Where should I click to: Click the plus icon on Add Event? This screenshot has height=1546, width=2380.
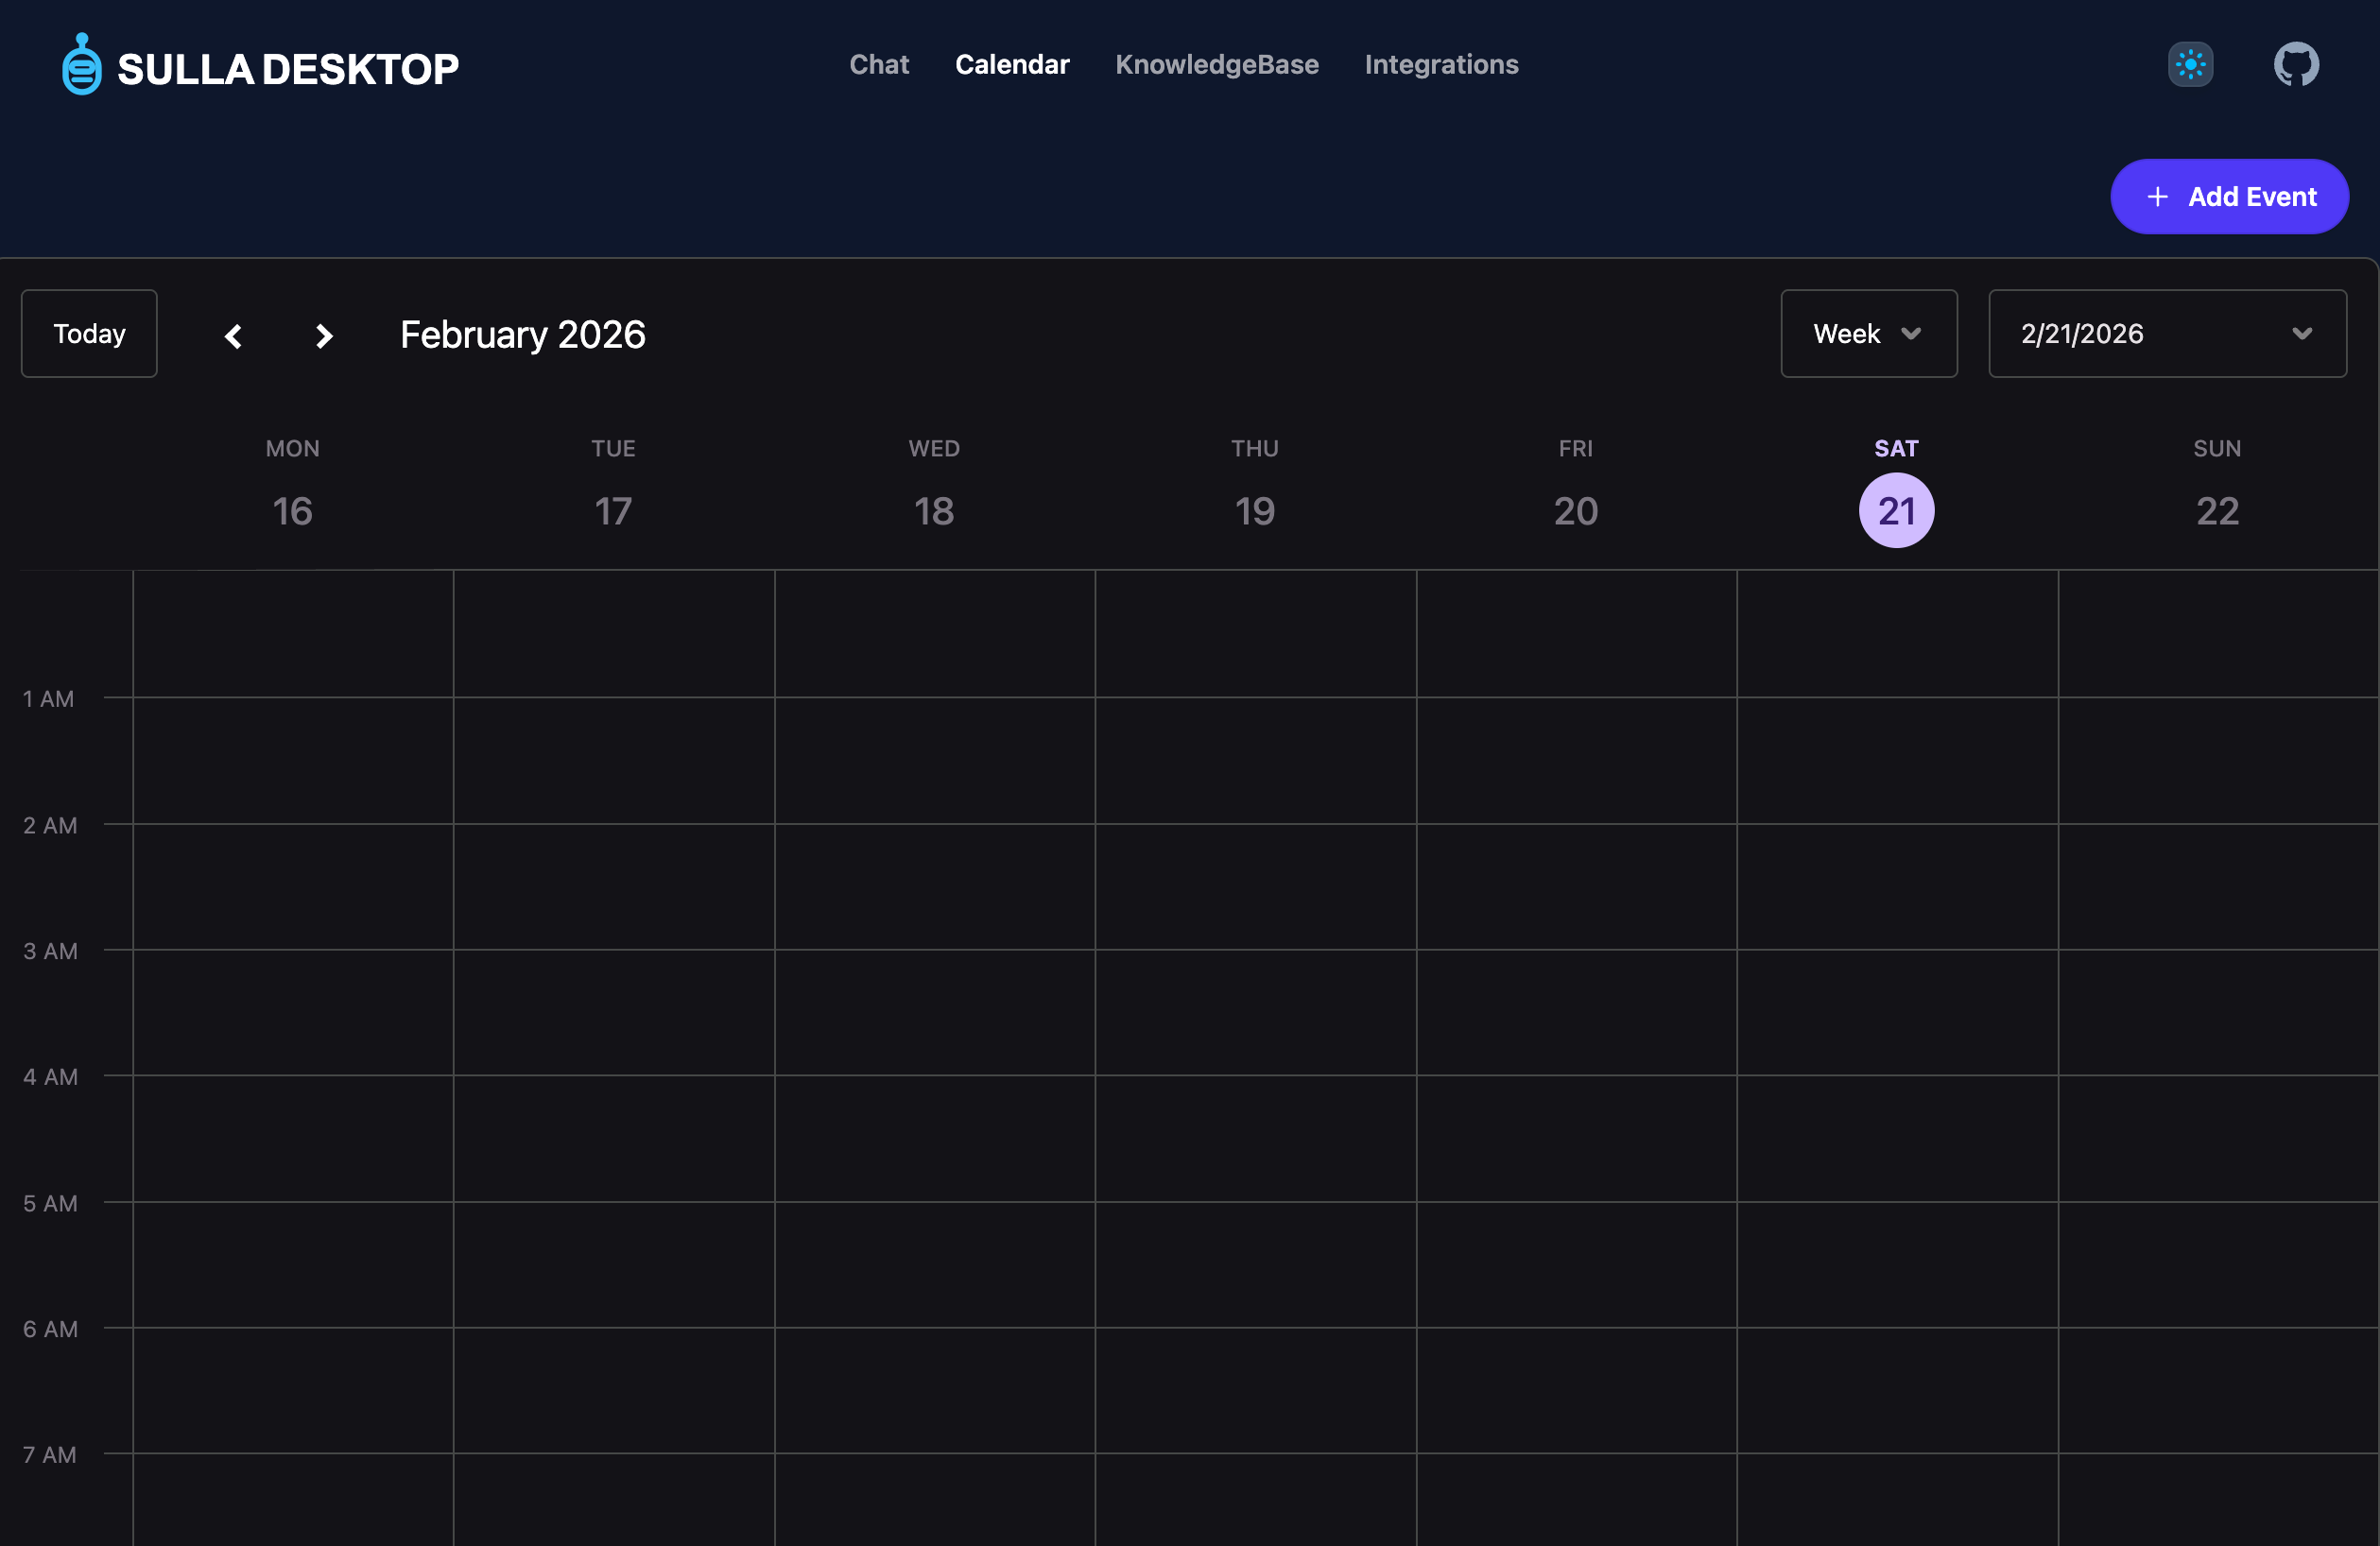tap(2158, 196)
